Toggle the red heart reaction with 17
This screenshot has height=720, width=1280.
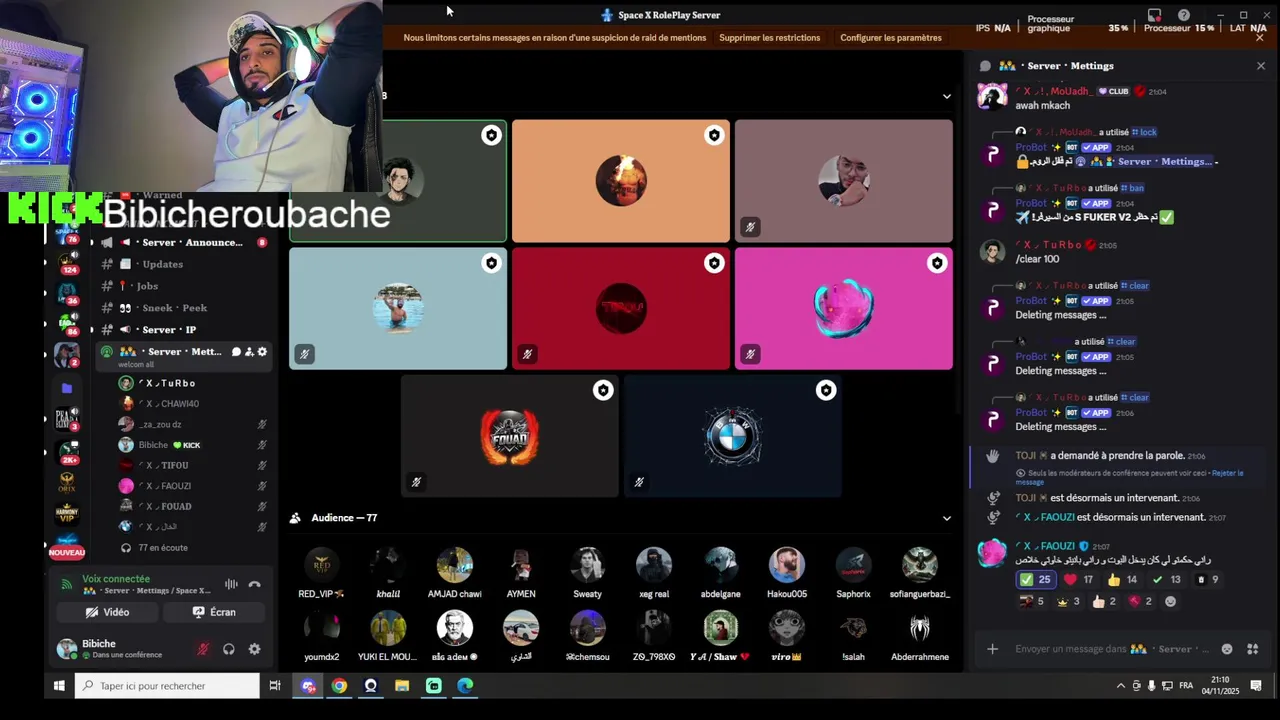tap(1079, 580)
